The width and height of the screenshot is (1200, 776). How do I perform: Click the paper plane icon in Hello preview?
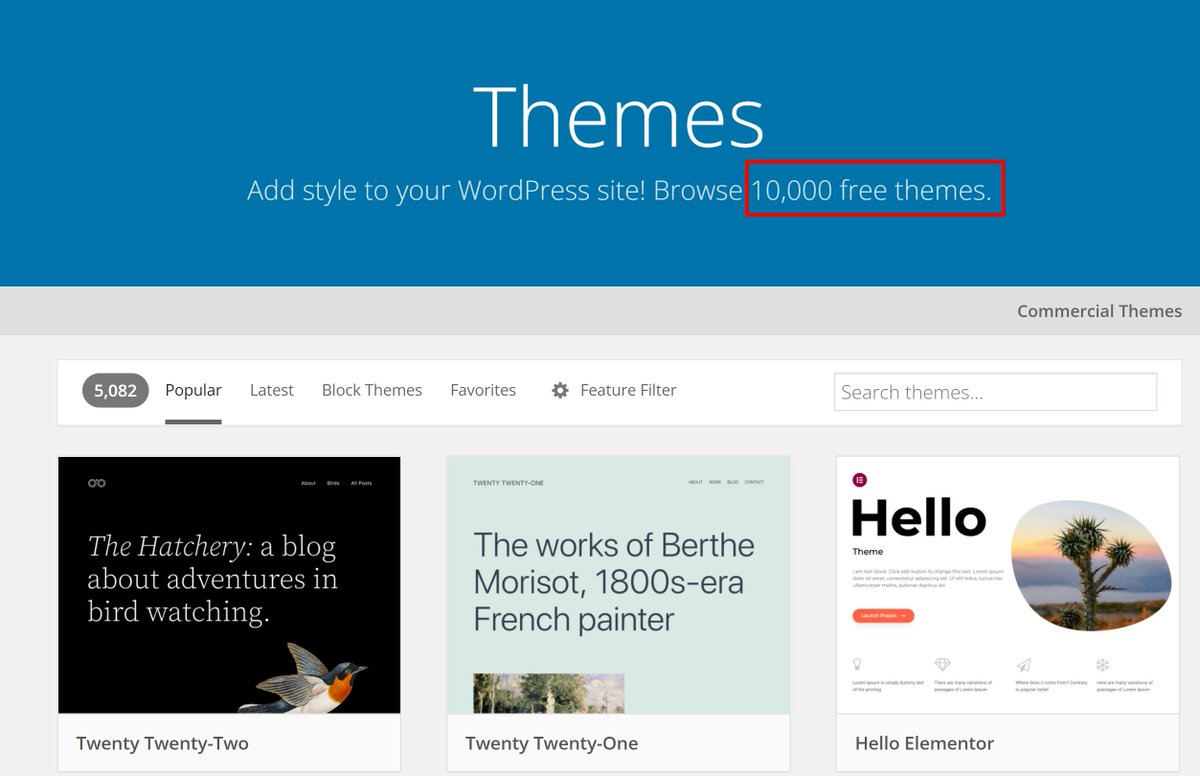pos(1023,665)
